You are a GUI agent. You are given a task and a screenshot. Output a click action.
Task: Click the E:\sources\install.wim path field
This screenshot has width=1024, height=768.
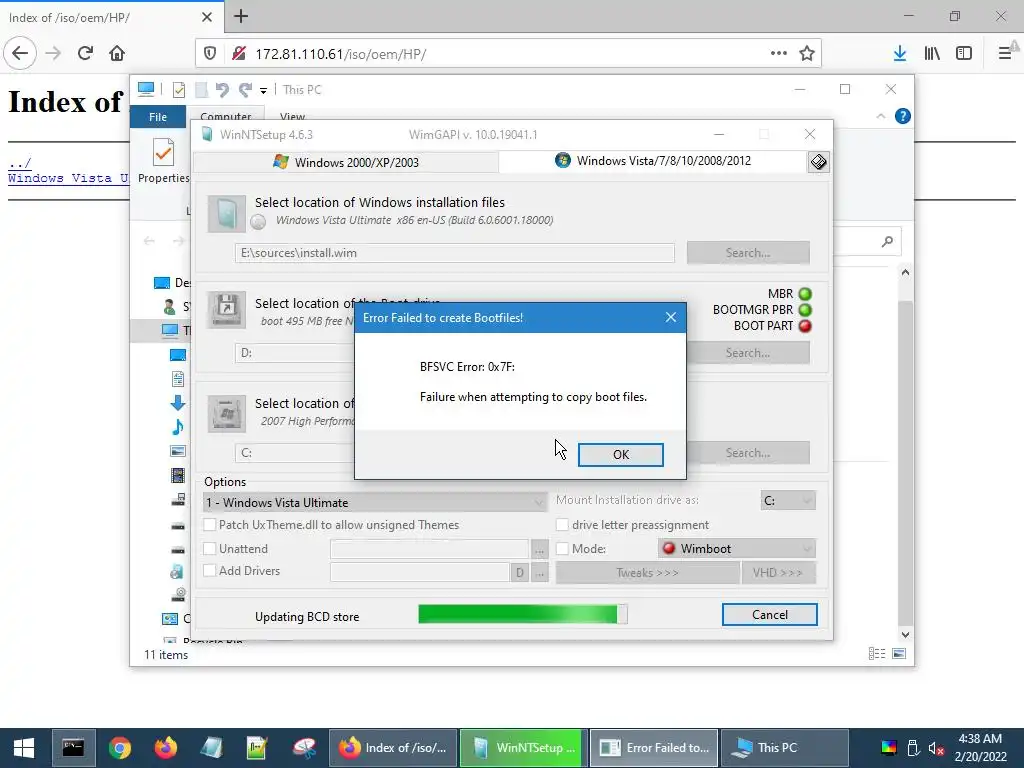click(455, 253)
